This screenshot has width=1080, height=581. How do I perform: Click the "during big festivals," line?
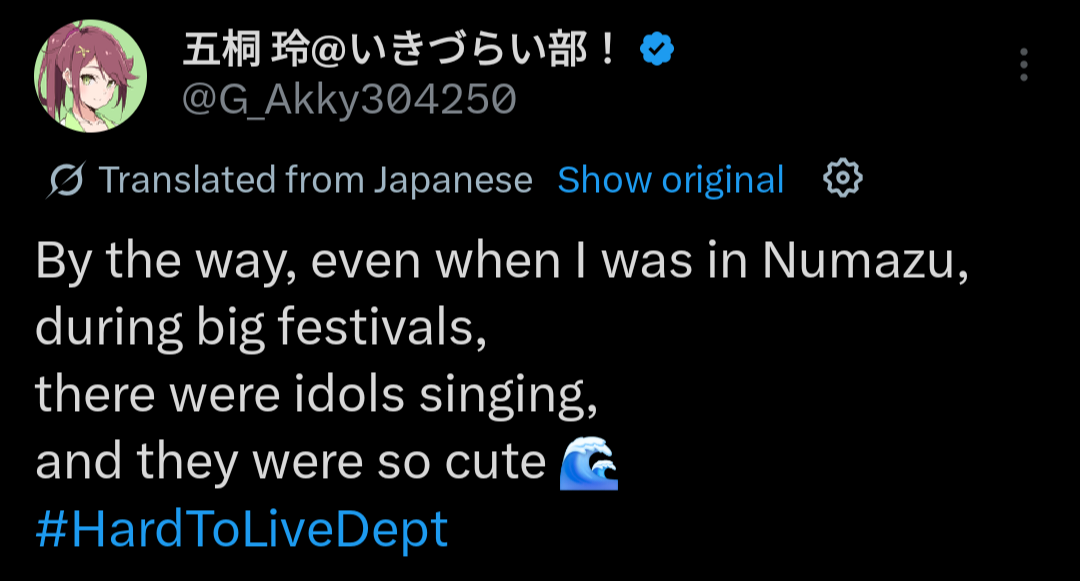(261, 329)
